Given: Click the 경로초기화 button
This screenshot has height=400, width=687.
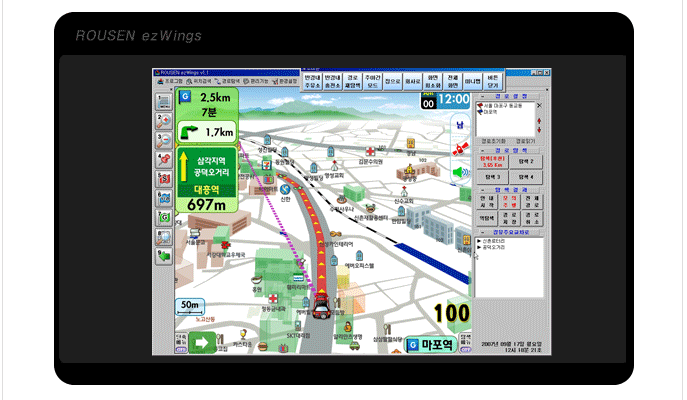Looking at the screenshot, I should click(493, 141).
